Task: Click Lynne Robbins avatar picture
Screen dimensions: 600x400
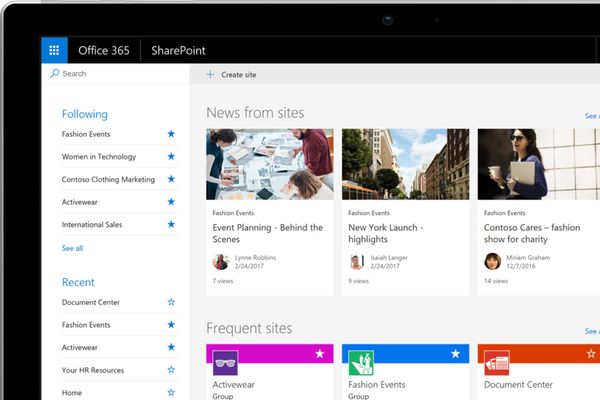Action: [x=221, y=262]
